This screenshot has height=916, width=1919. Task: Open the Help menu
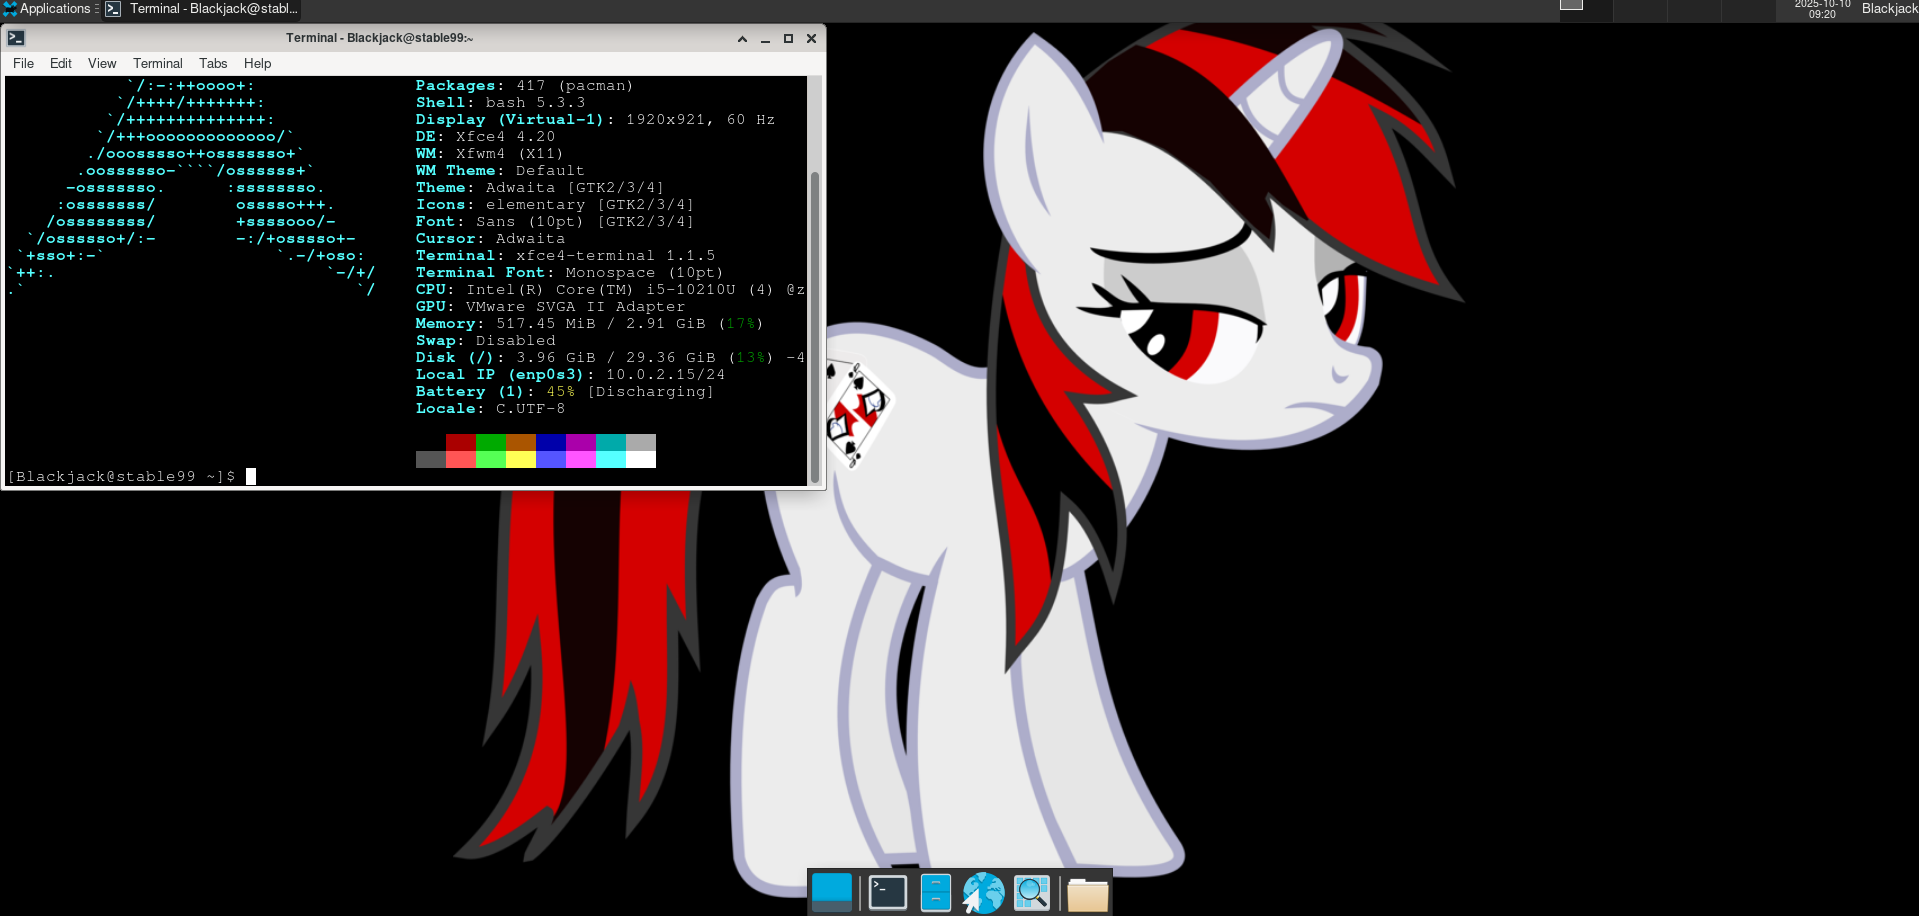click(257, 63)
